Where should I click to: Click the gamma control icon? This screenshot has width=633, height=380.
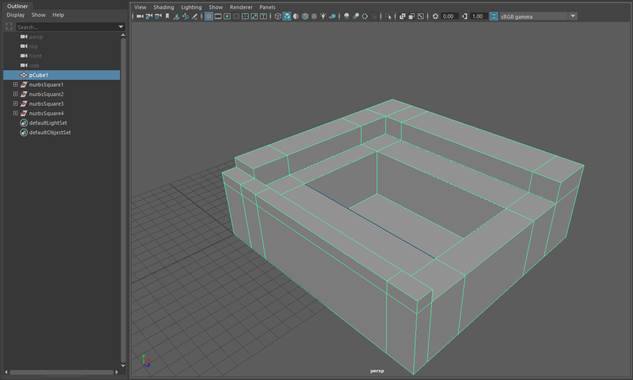(x=464, y=17)
